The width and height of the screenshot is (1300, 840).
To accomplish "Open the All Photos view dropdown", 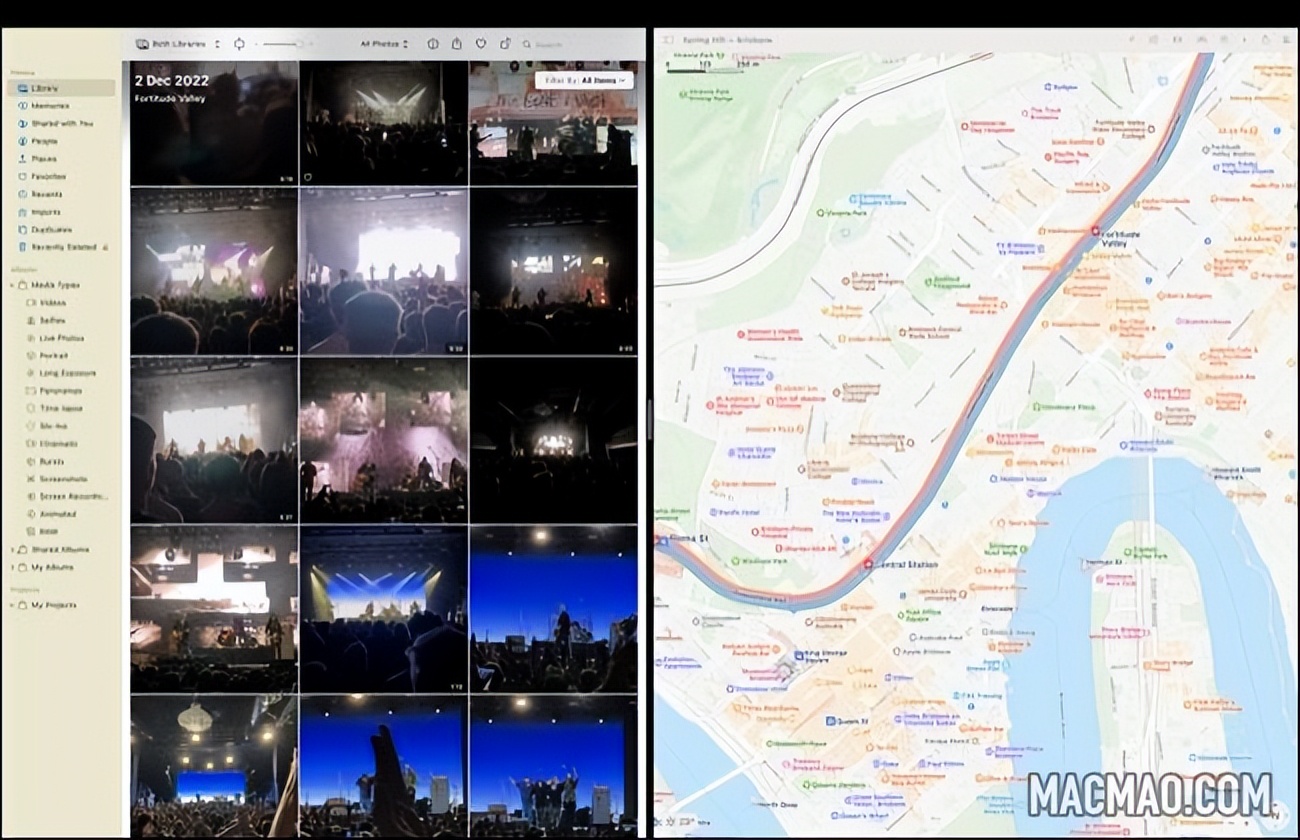I will (x=384, y=44).
